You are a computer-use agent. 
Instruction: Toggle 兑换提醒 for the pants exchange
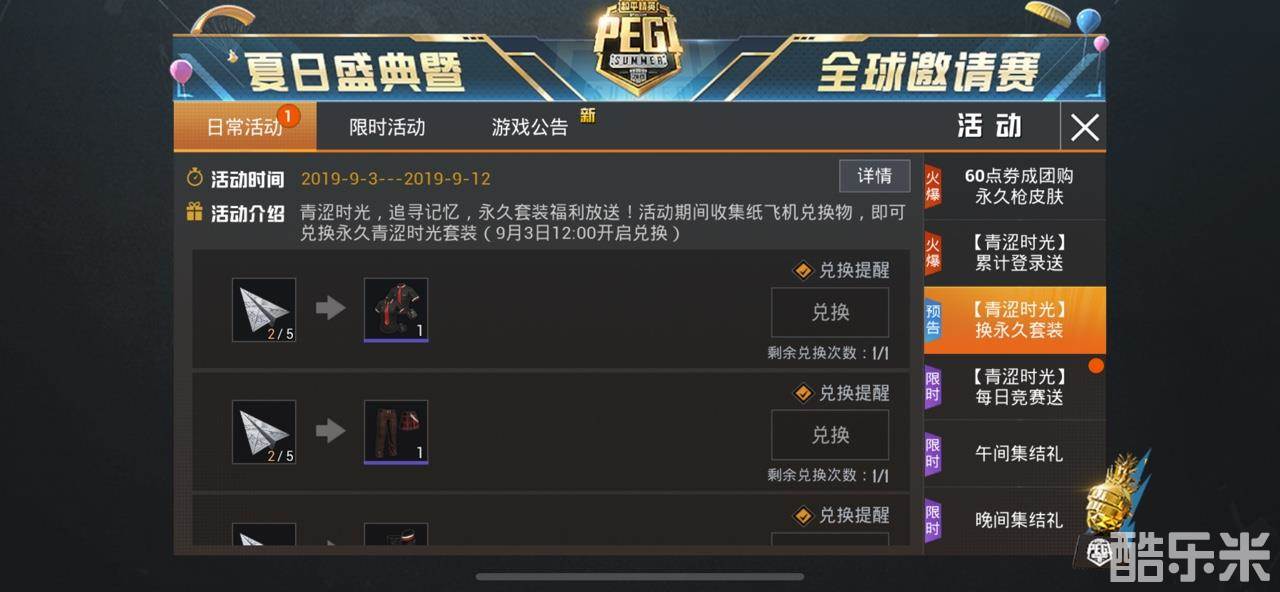842,393
